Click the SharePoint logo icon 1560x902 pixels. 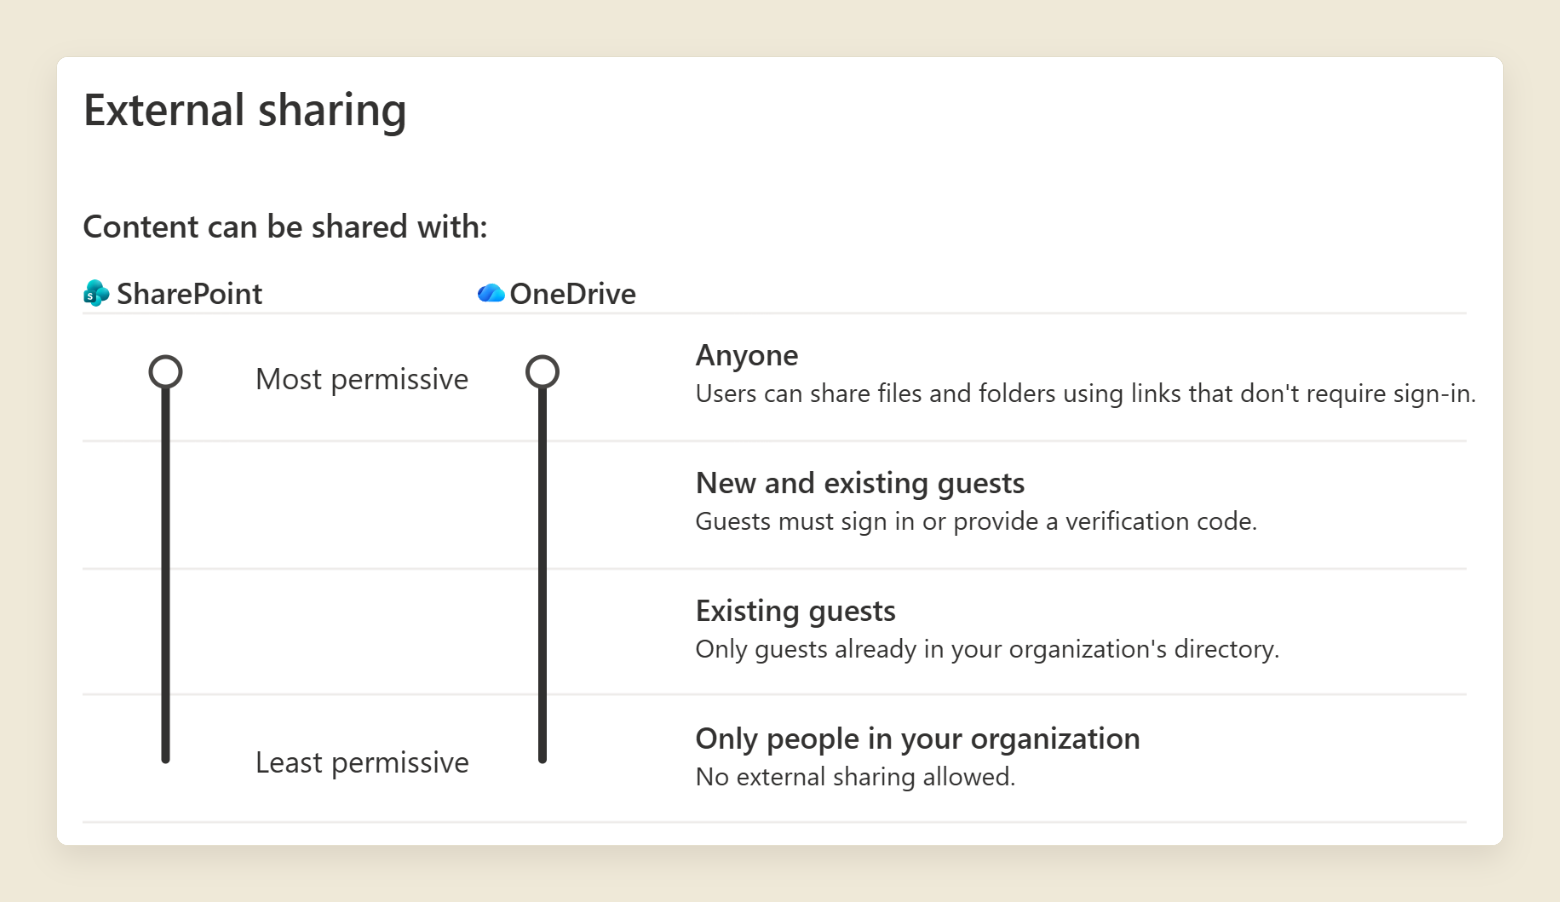96,293
